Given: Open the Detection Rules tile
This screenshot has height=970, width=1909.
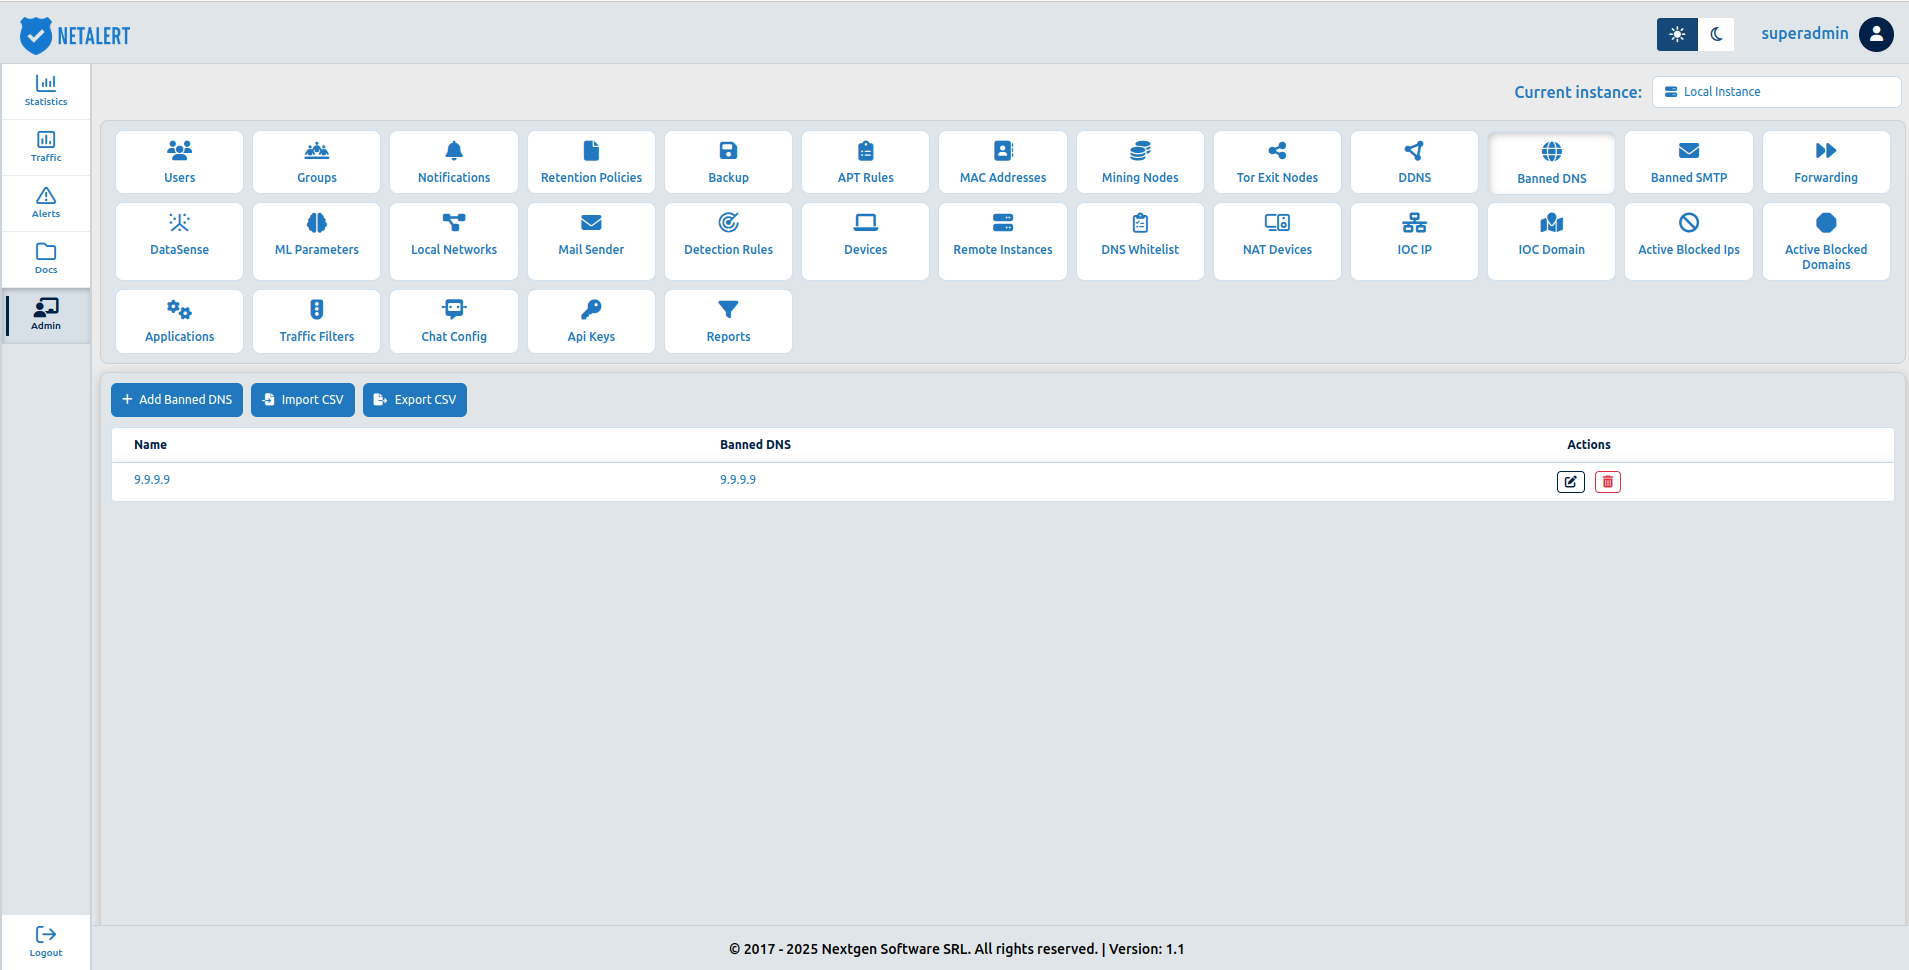Looking at the screenshot, I should pyautogui.click(x=728, y=241).
